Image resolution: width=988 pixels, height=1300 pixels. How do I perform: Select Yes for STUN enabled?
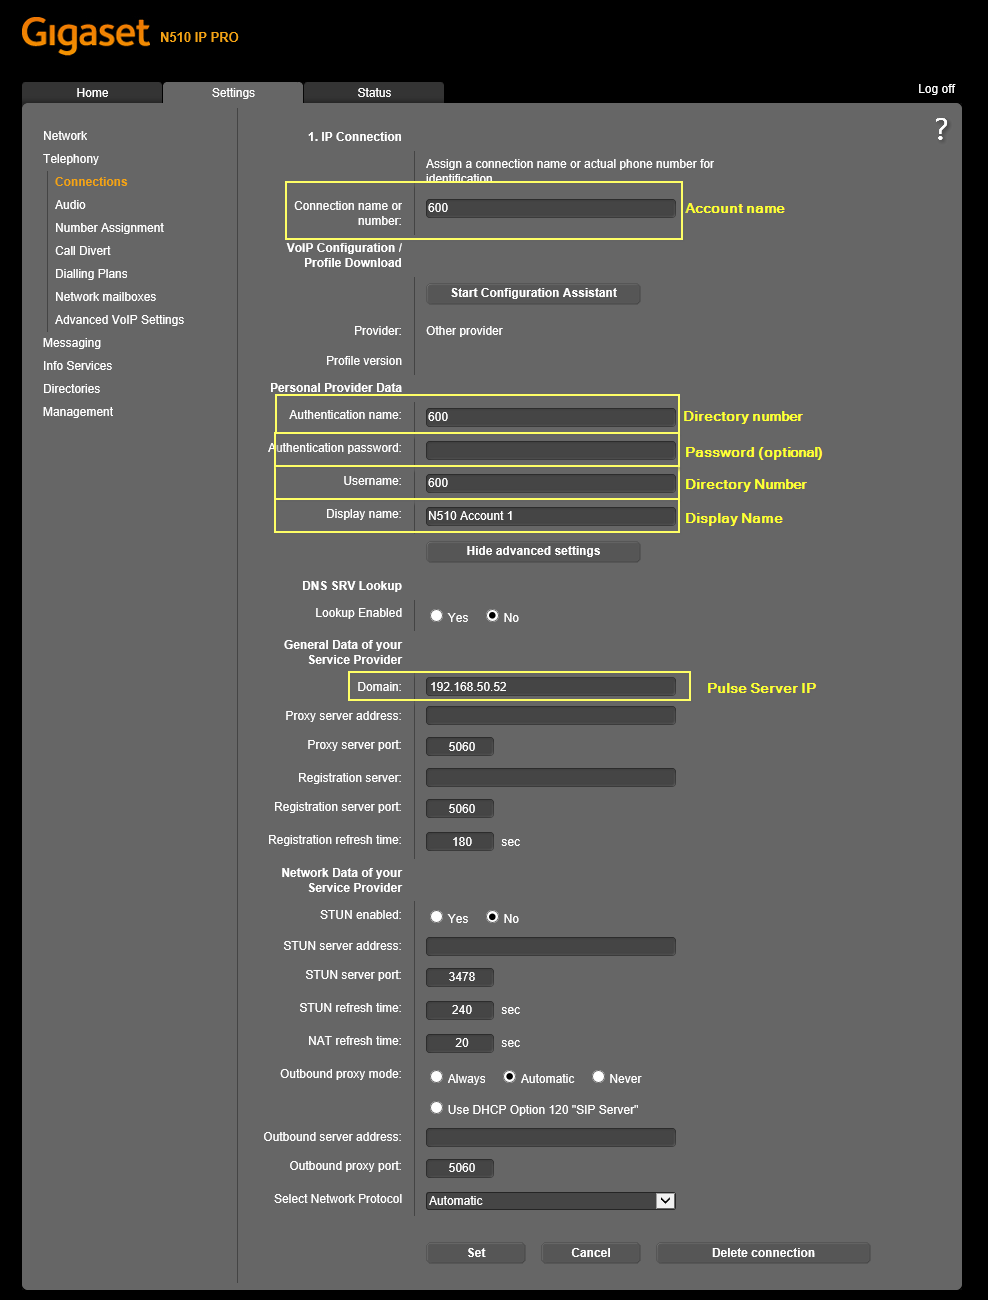(436, 916)
